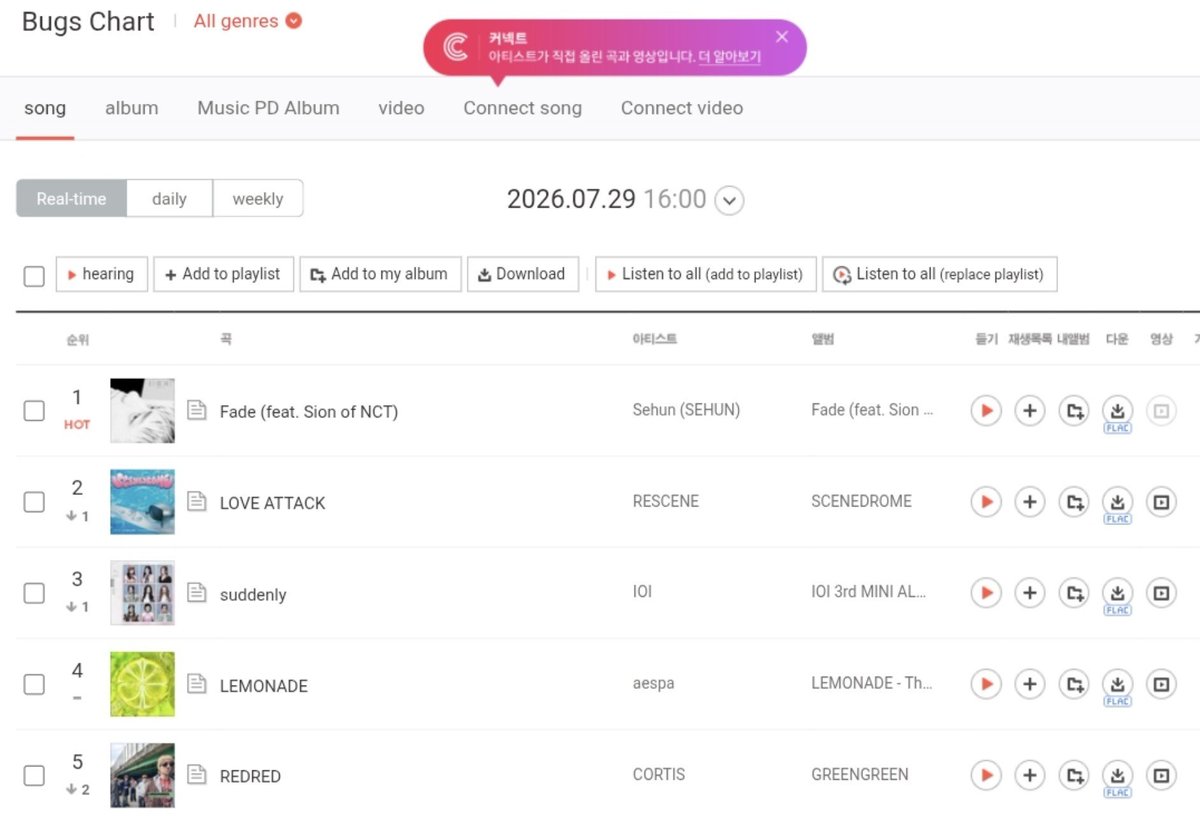
Task: Open the song tab
Action: (45, 108)
